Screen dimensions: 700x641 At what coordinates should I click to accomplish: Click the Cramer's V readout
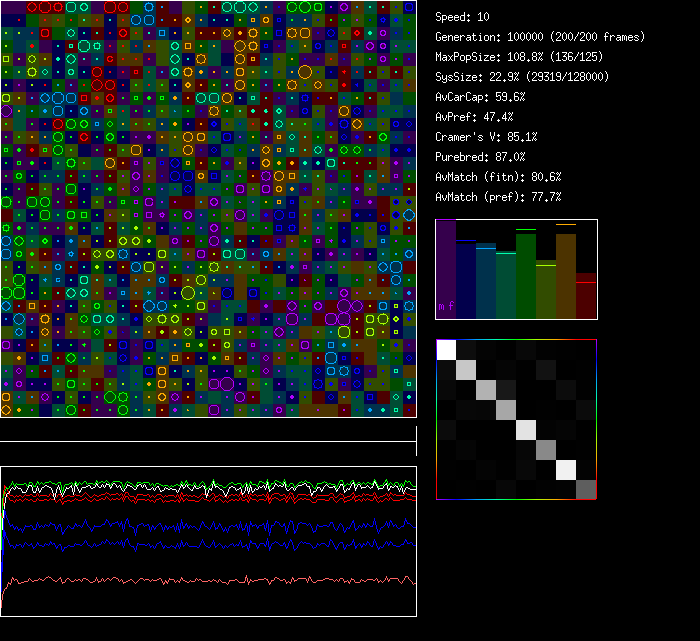click(486, 137)
